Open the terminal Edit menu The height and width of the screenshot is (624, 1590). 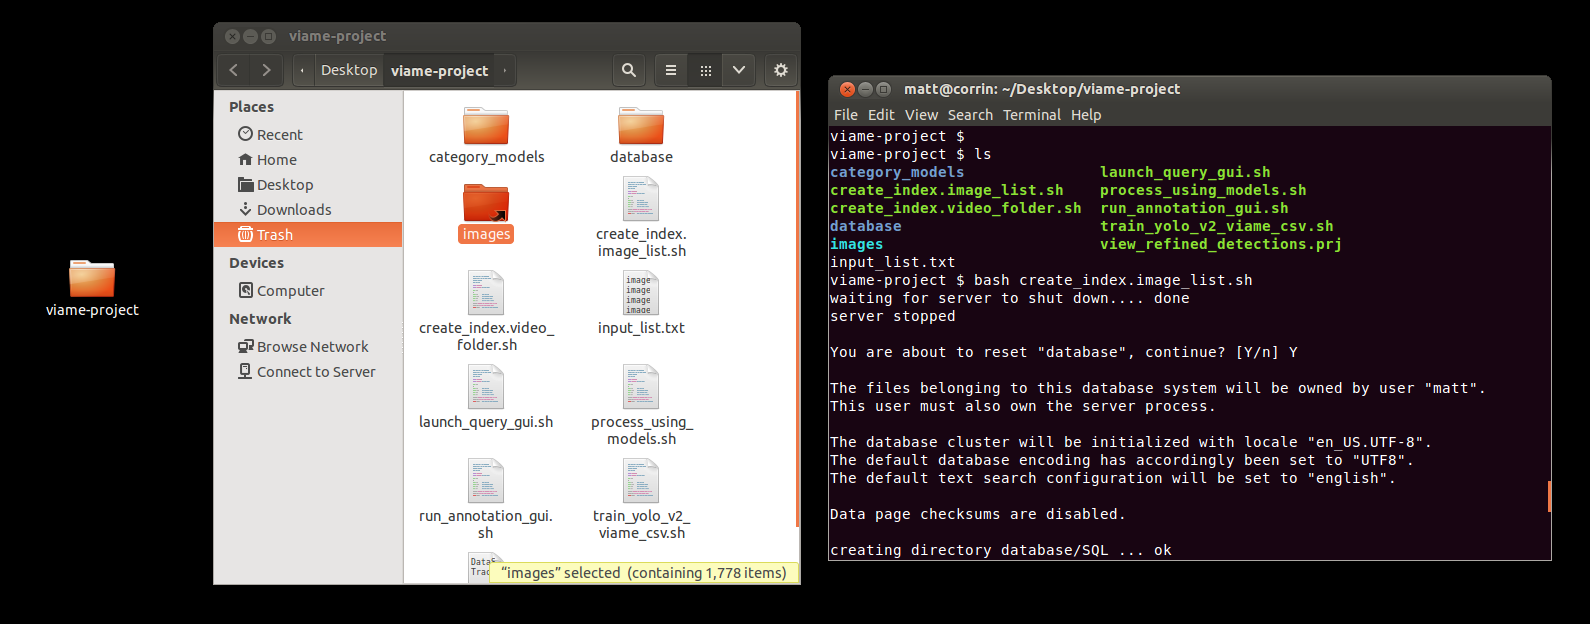tap(881, 115)
